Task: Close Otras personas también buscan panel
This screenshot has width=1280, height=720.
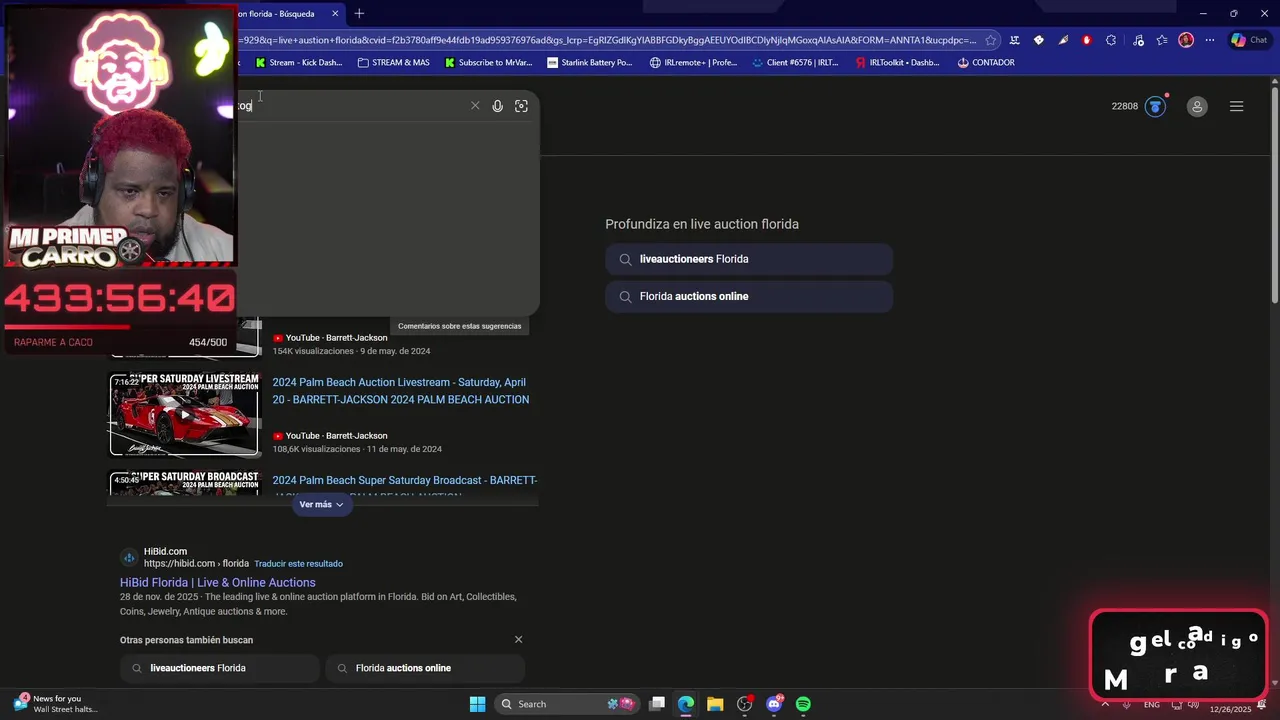Action: [x=518, y=639]
